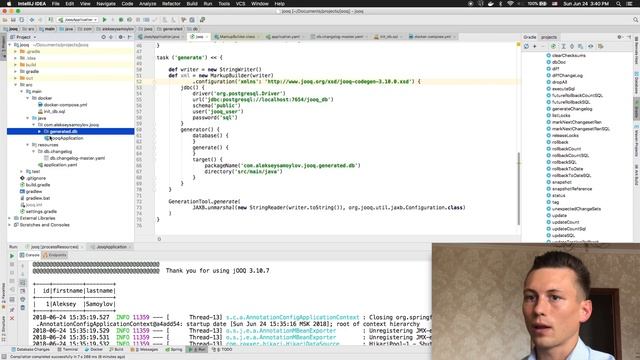Open the Messages tool window
640x360 pixels.
[x=143, y=350]
